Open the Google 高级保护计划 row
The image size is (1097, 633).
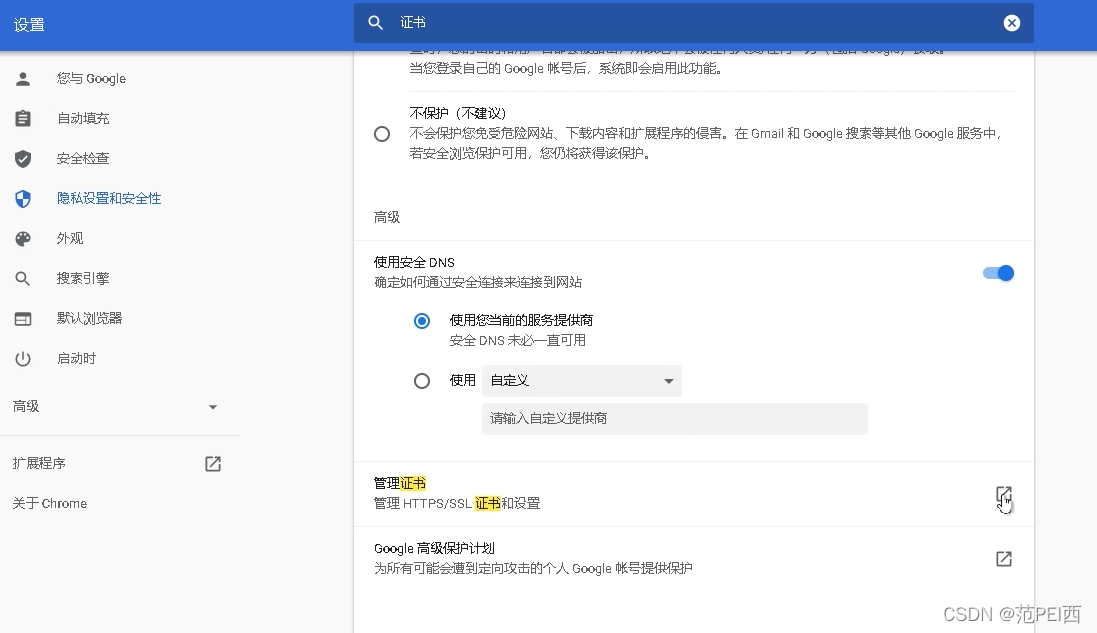tap(693, 558)
